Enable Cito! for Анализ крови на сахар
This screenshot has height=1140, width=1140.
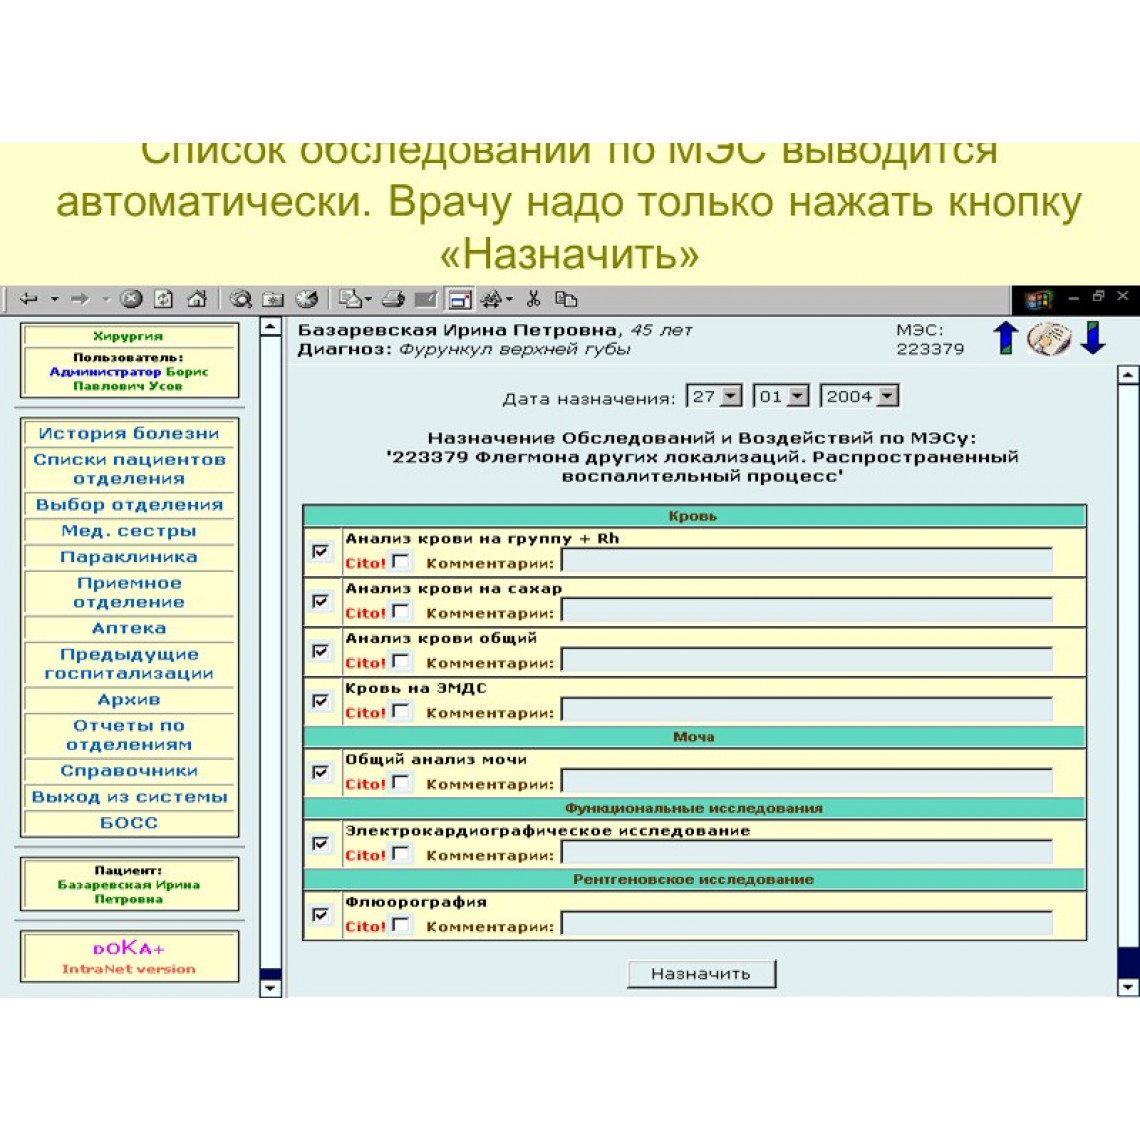(x=401, y=611)
